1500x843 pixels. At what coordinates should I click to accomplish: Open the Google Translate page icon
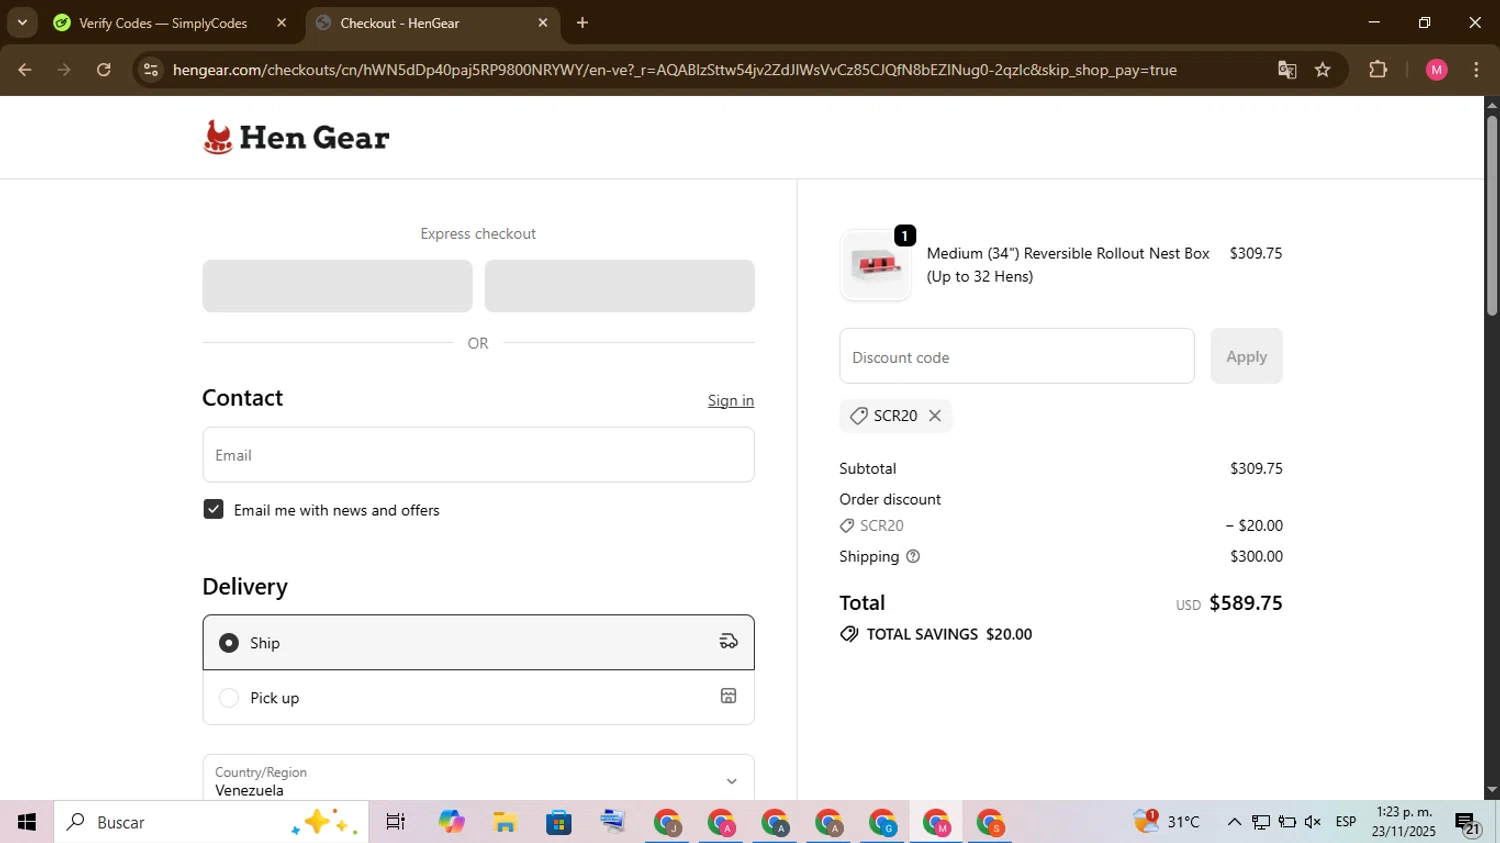tap(1287, 70)
